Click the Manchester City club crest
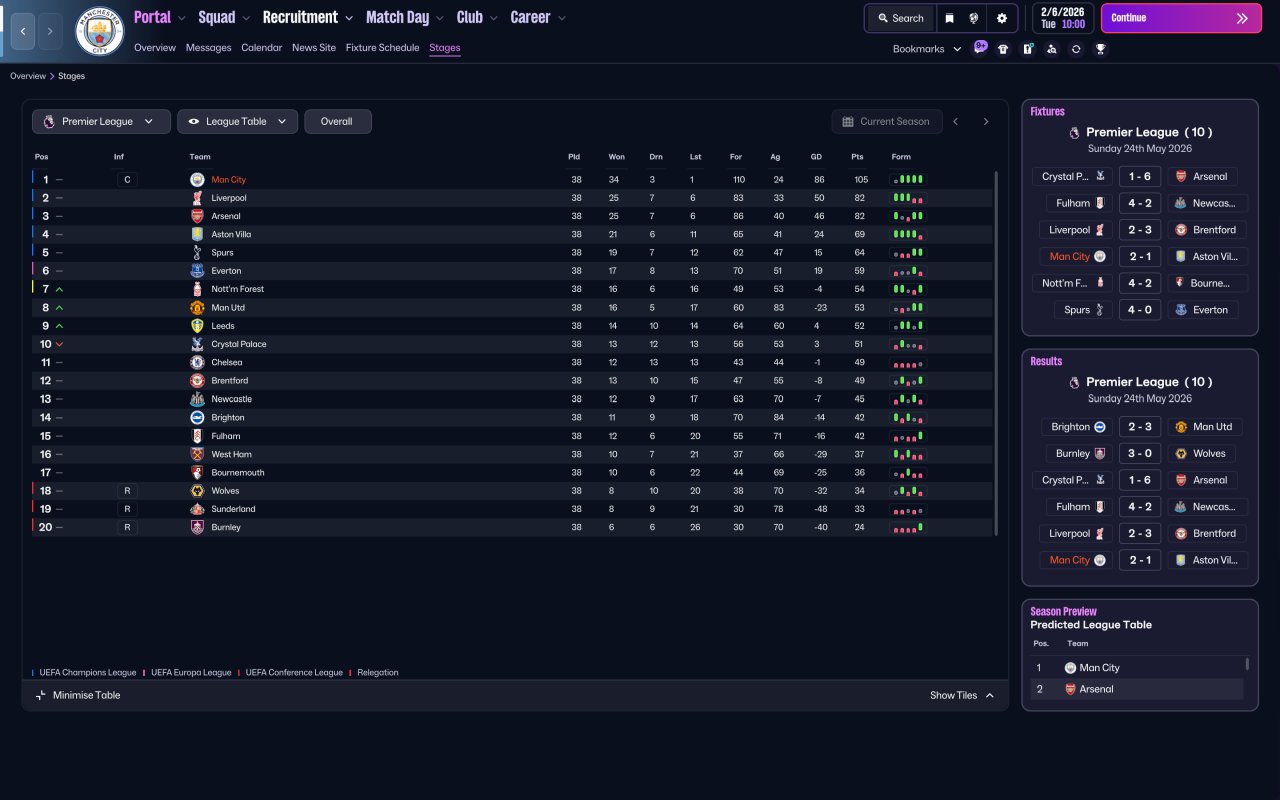This screenshot has height=800, width=1280. (x=100, y=31)
